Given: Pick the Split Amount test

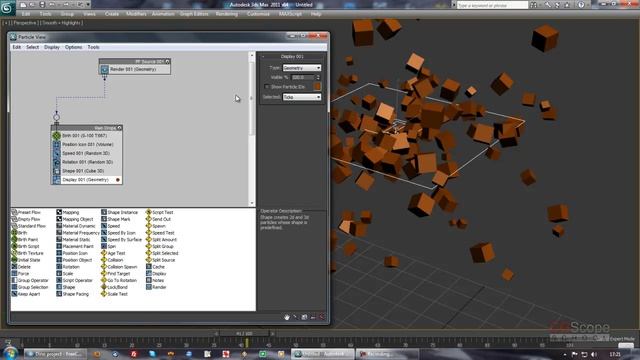Looking at the screenshot, I should coord(162,240).
